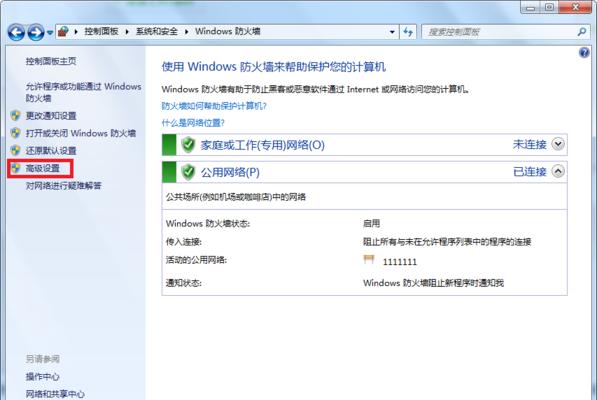Expand arrow after 系统和安全 breadcrumb
The height and width of the screenshot is (400, 597).
click(x=186, y=32)
